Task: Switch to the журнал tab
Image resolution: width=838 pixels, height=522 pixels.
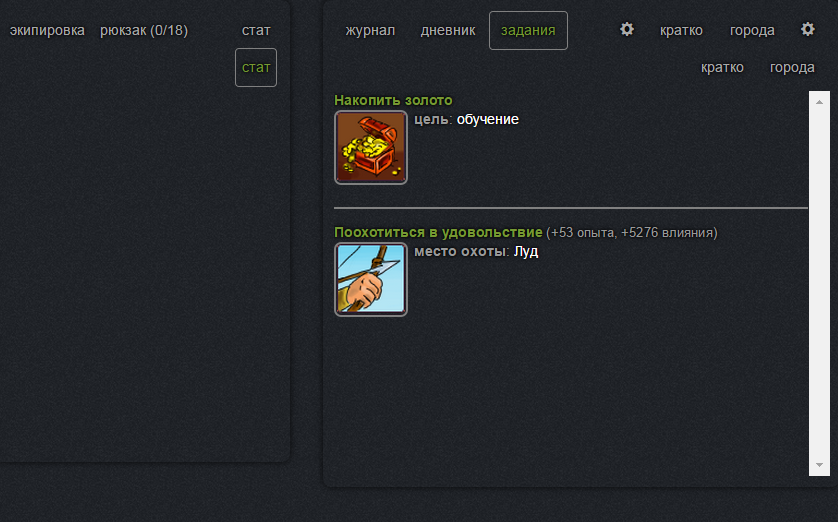Action: point(370,30)
